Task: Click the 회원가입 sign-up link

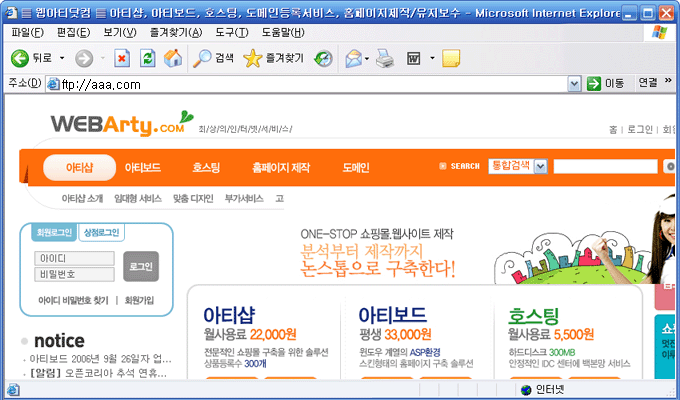Action: coord(139,300)
